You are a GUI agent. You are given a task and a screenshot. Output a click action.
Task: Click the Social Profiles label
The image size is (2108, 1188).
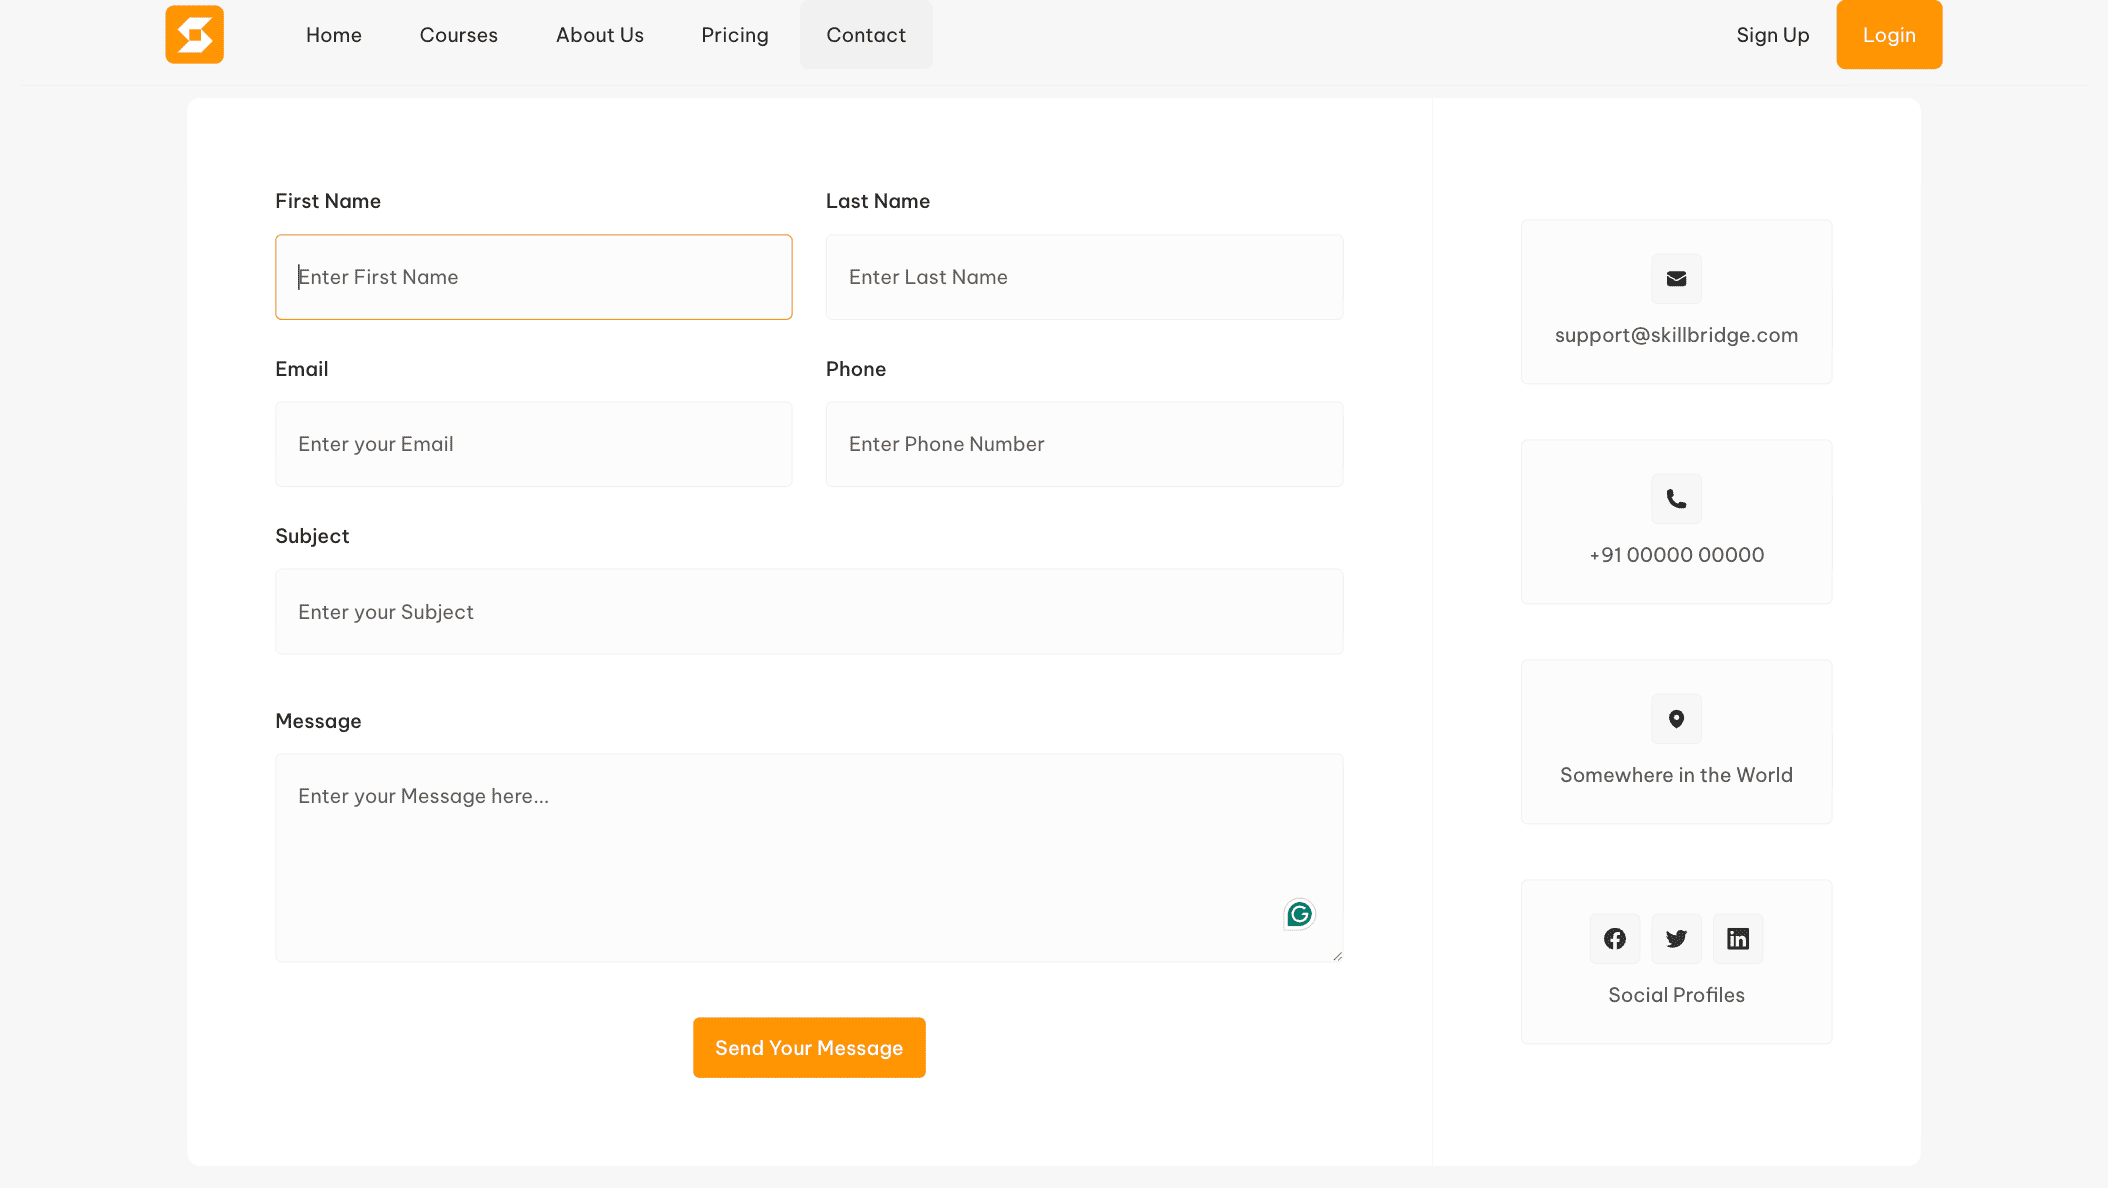1676,995
